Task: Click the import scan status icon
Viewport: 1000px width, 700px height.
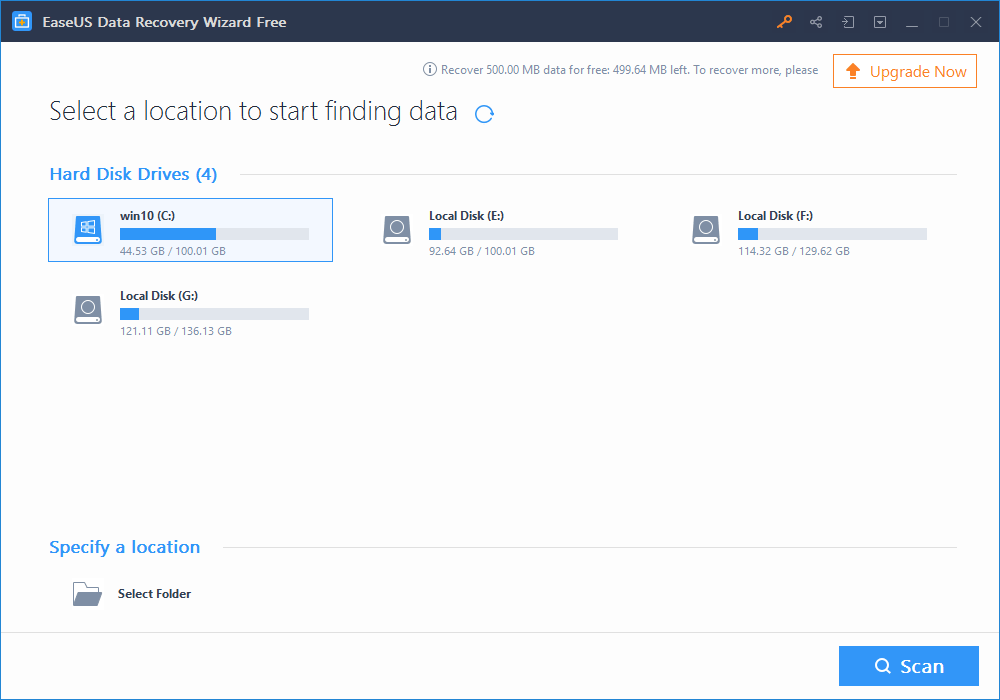Action: pos(848,22)
